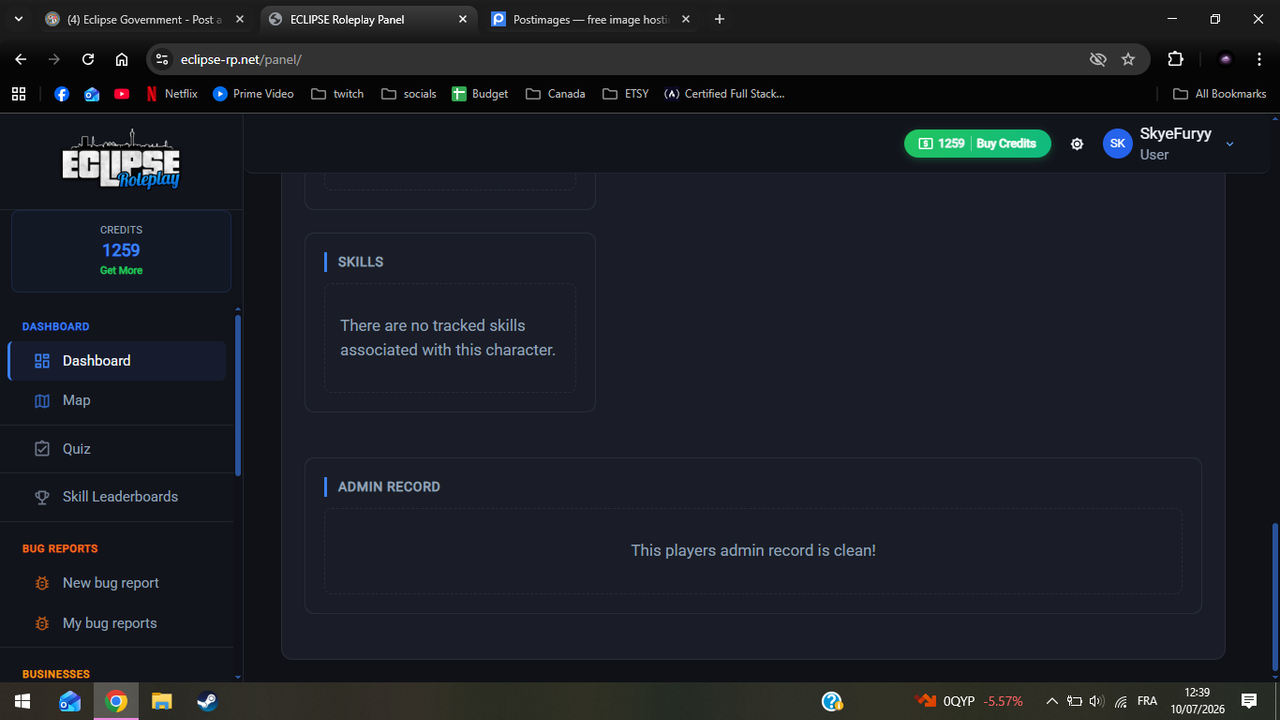Expand the SkyeFuryy user dropdown chevron
The width and height of the screenshot is (1280, 720).
(x=1230, y=144)
